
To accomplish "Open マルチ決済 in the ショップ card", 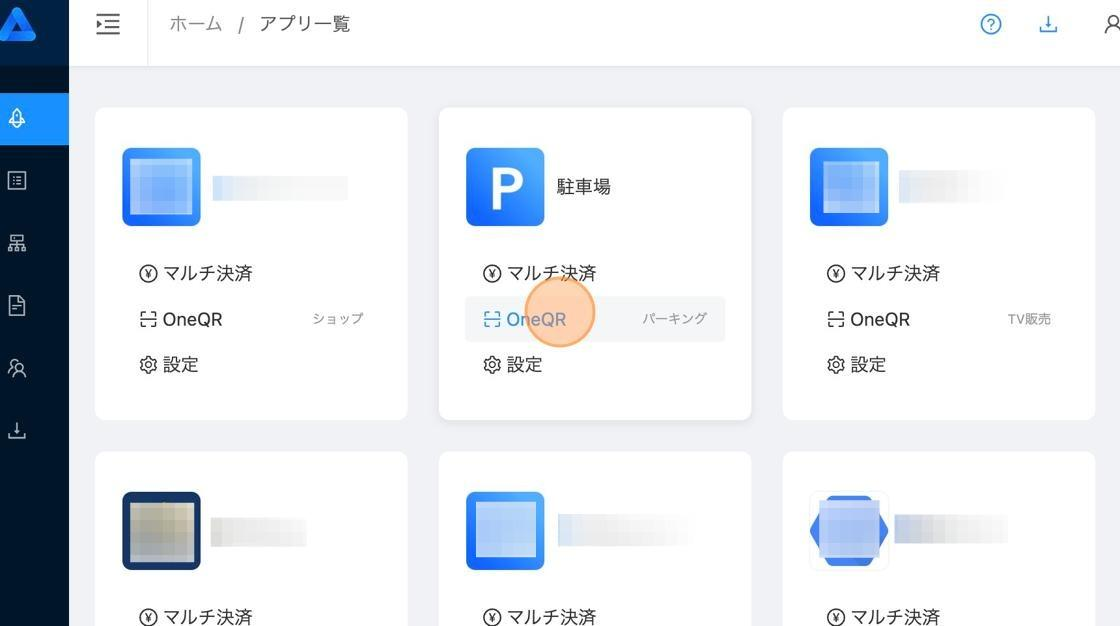I will point(196,274).
